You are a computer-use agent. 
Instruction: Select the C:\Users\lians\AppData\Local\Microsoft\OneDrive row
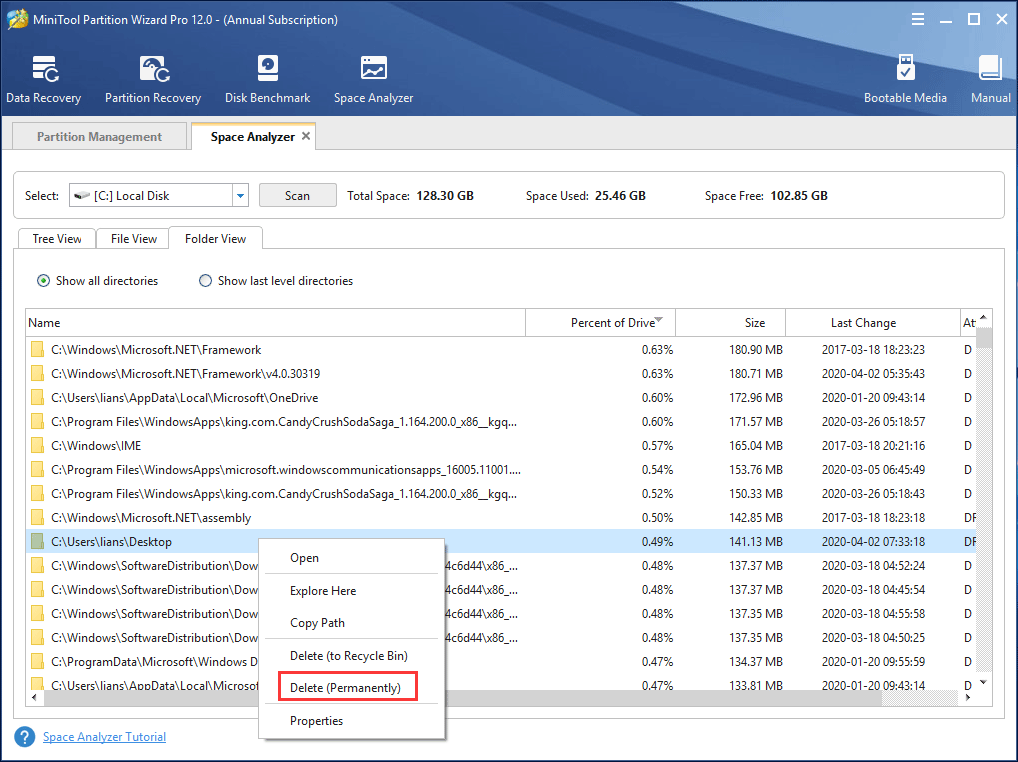tap(501, 398)
